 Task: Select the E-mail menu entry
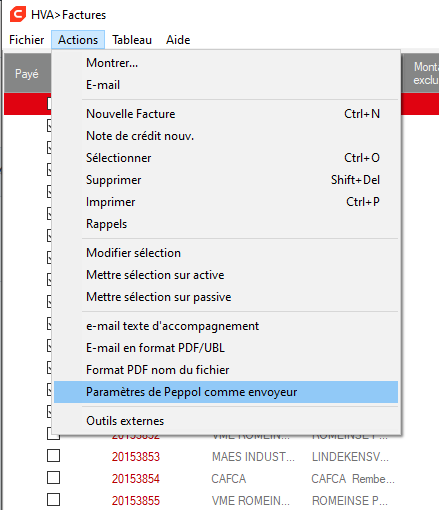(x=226, y=85)
